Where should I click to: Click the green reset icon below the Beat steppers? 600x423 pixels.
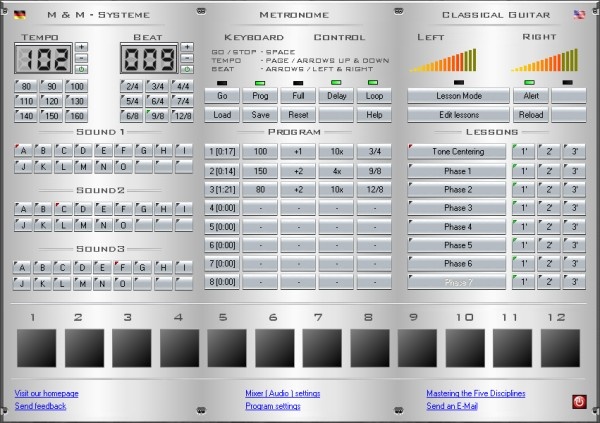[x=186, y=69]
